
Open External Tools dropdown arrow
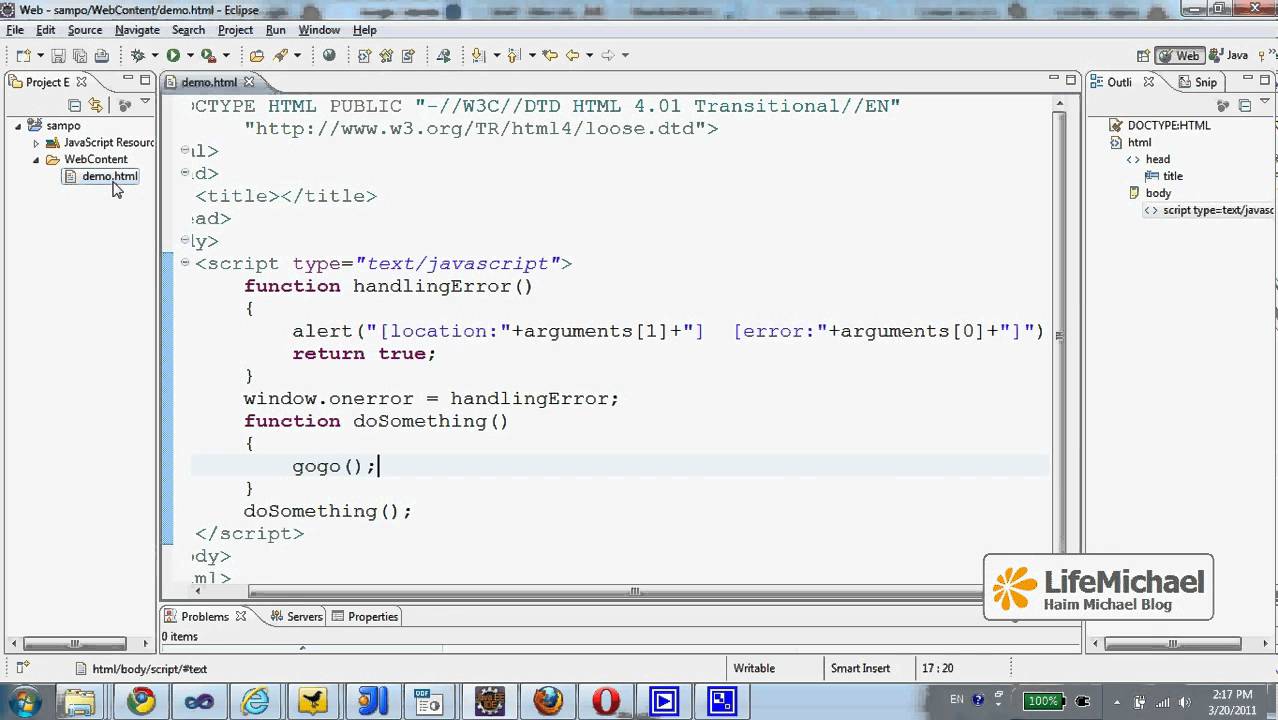[225, 56]
